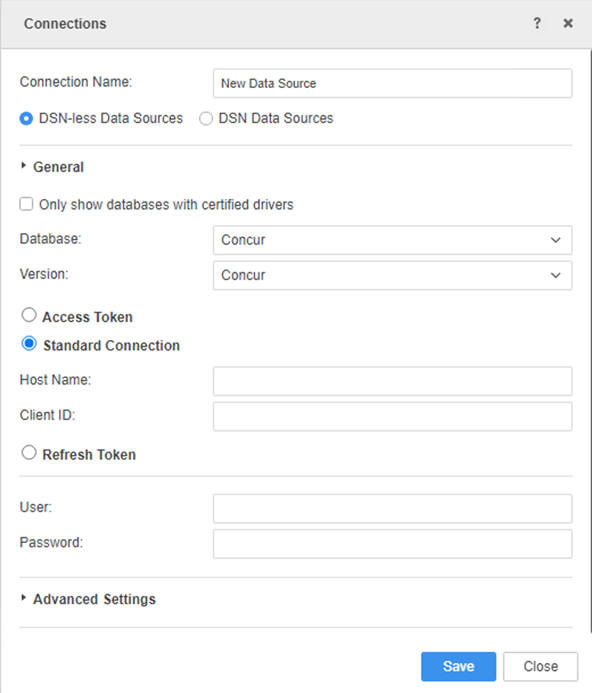Close the Connections dialog with X
This screenshot has height=693, width=592.
click(x=568, y=23)
